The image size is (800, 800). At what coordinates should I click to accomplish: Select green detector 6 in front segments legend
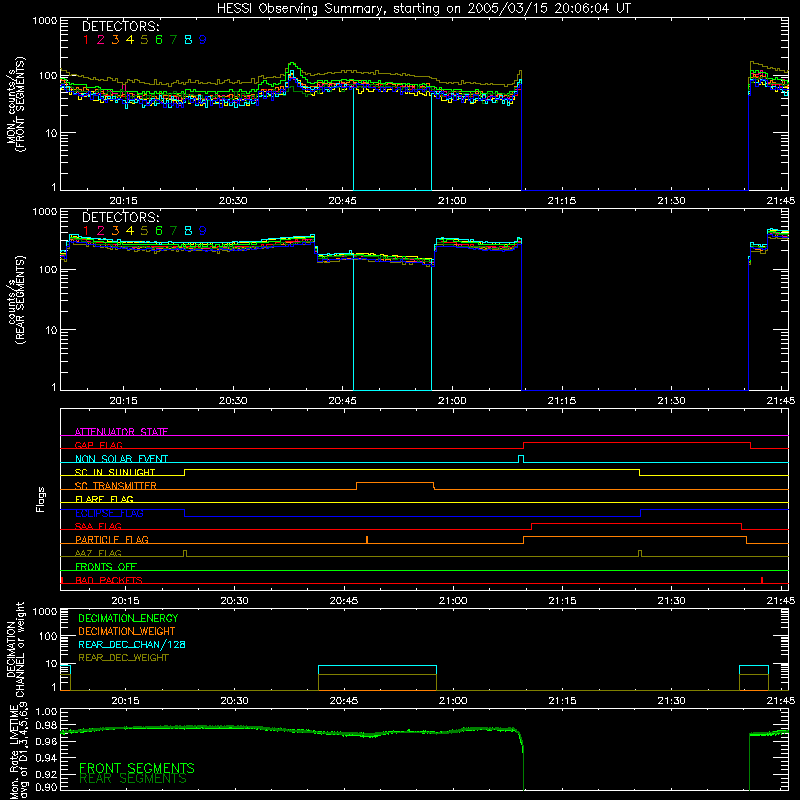pos(159,40)
